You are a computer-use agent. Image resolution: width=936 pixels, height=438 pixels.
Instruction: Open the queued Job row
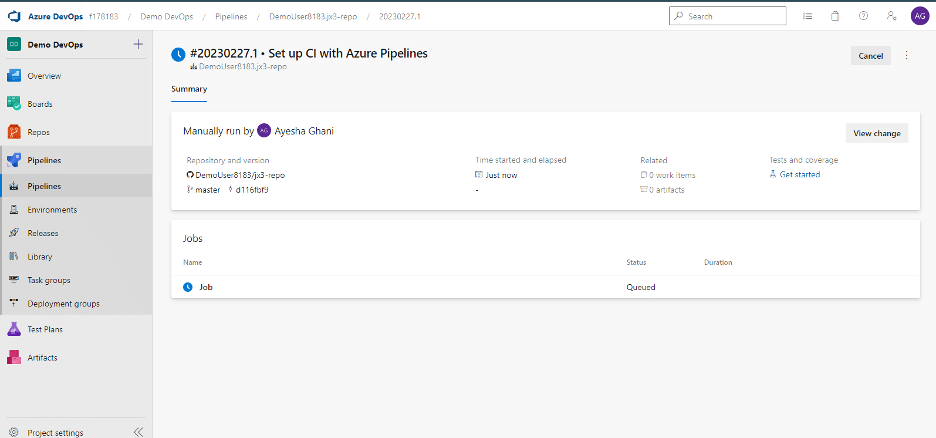[545, 287]
